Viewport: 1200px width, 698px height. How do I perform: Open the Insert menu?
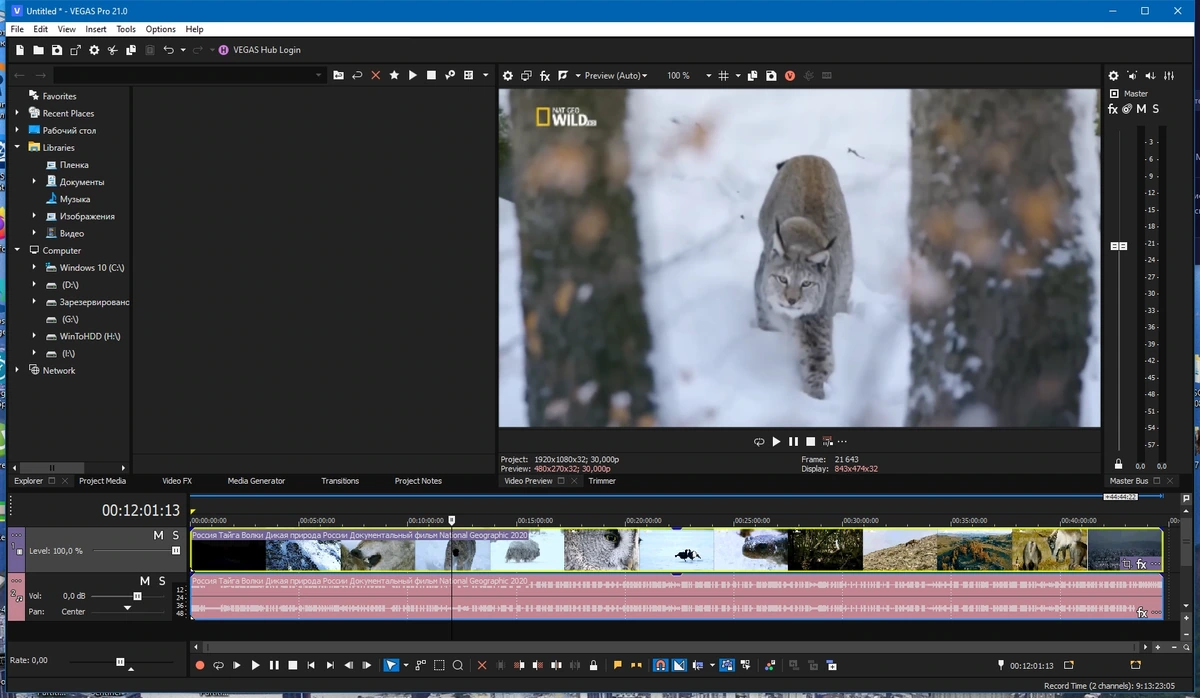pos(96,29)
